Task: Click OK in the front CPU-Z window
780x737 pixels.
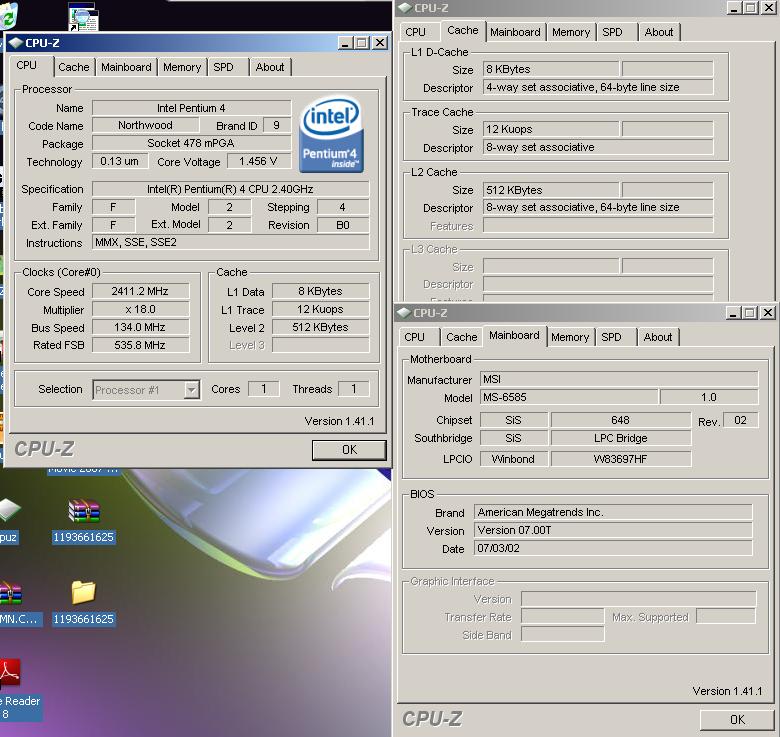Action: point(349,450)
